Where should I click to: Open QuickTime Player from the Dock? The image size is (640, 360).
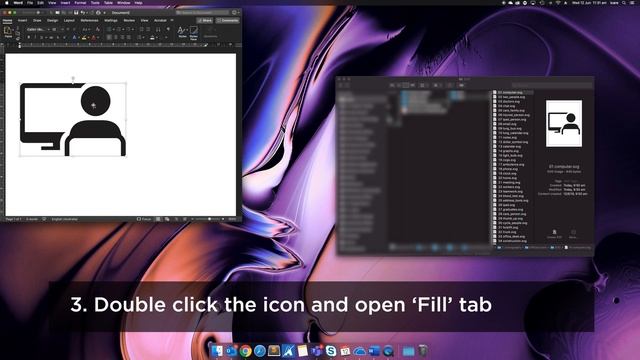coord(388,351)
